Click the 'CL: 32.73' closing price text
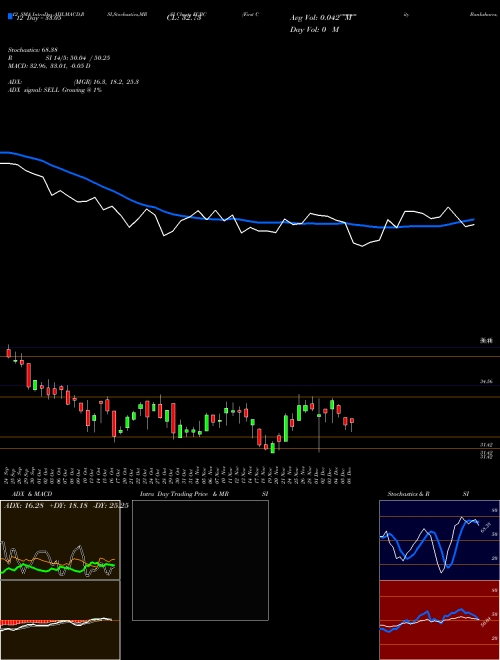This screenshot has width=500, height=660. tap(184, 19)
